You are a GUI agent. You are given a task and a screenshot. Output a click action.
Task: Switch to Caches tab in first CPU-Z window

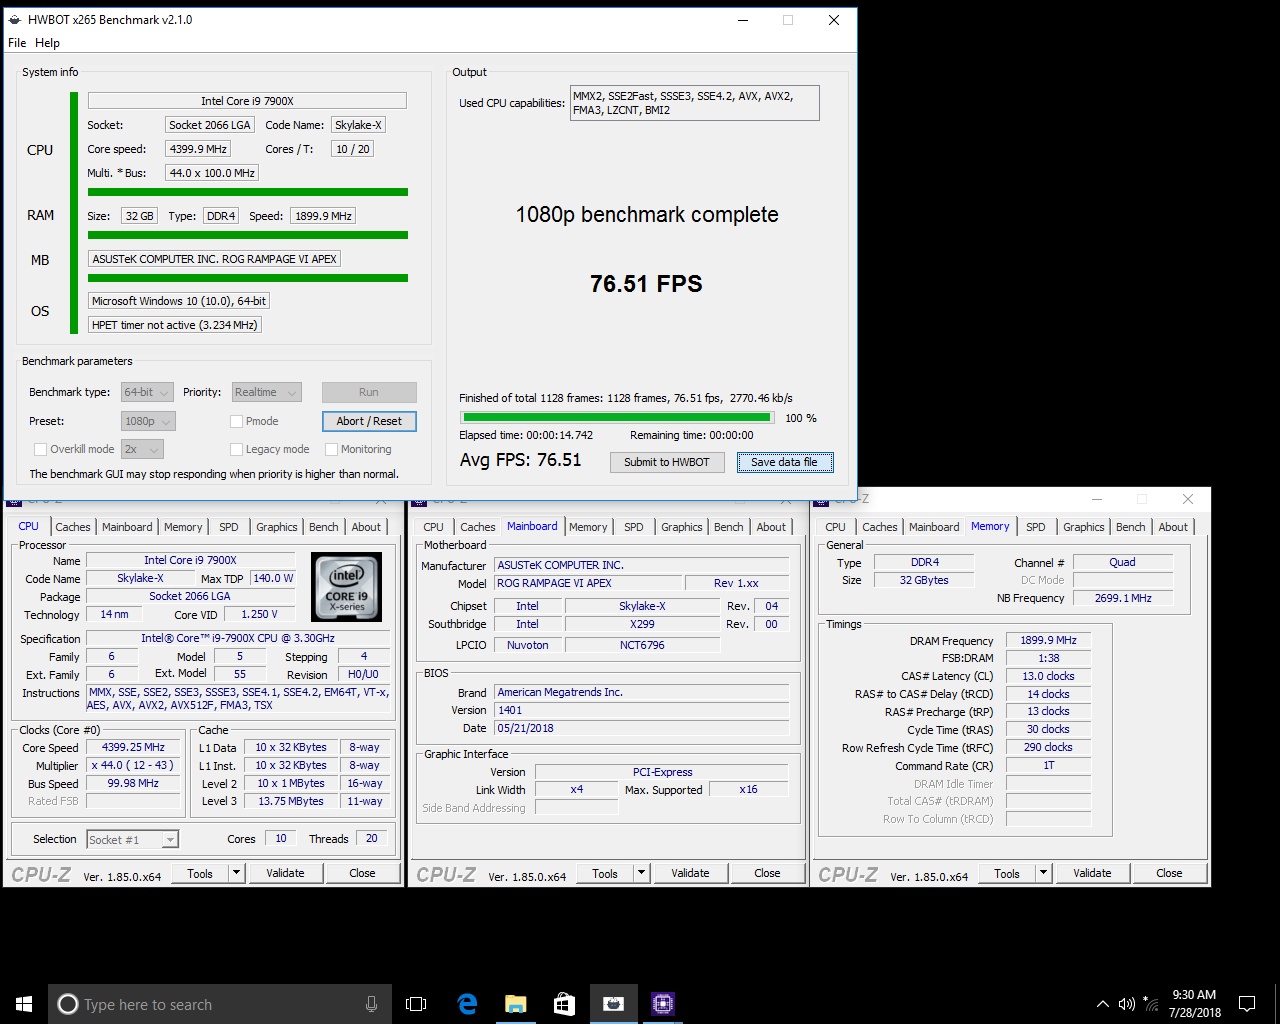73,527
